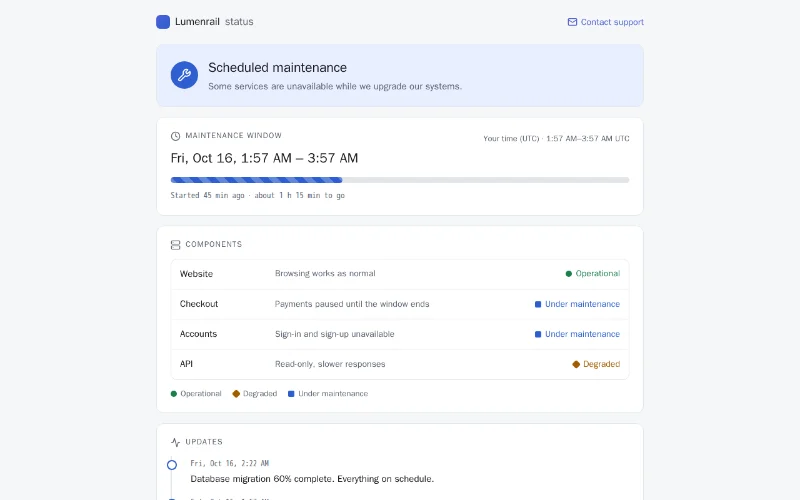Click the blue Under maintenance square in legend
Image resolution: width=800 pixels, height=500 pixels.
tap(291, 394)
